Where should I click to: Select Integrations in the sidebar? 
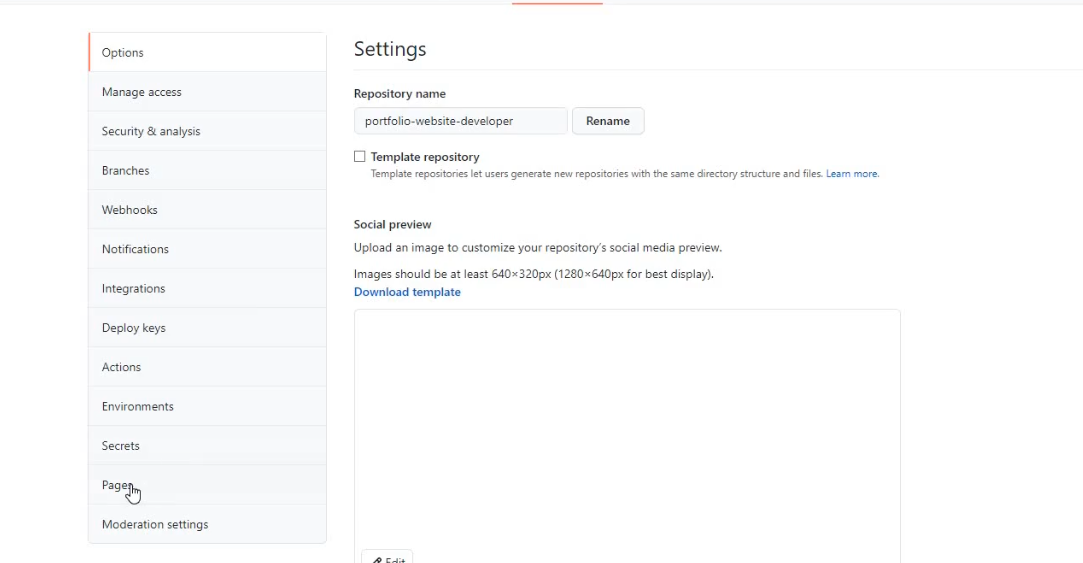[x=133, y=289]
